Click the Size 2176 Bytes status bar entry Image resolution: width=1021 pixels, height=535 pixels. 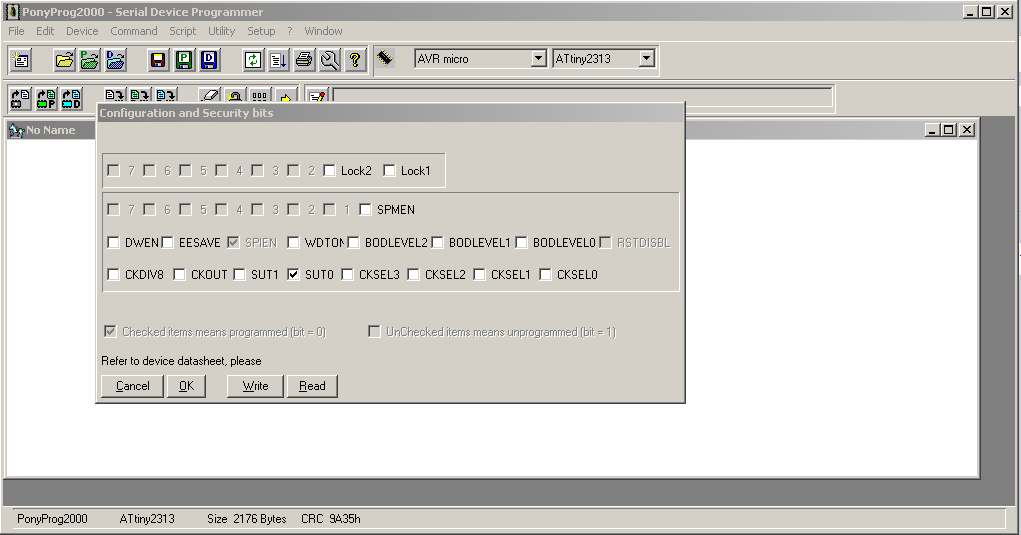pyautogui.click(x=247, y=519)
